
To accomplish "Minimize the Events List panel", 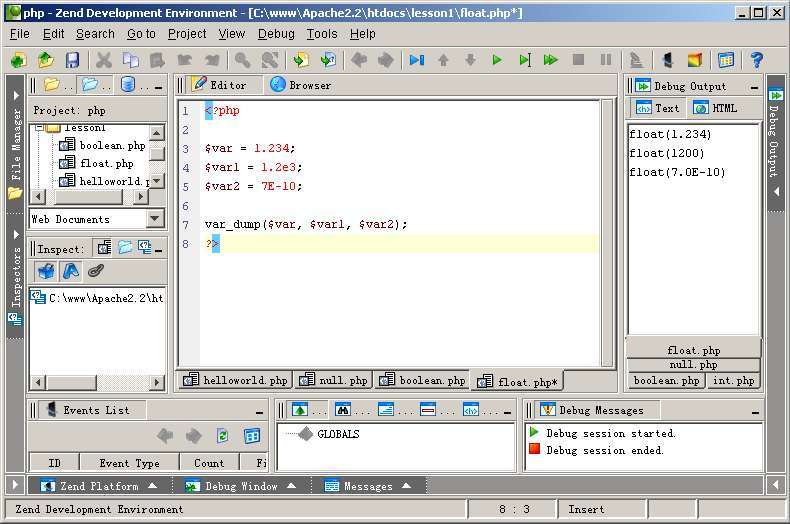I will [259, 413].
